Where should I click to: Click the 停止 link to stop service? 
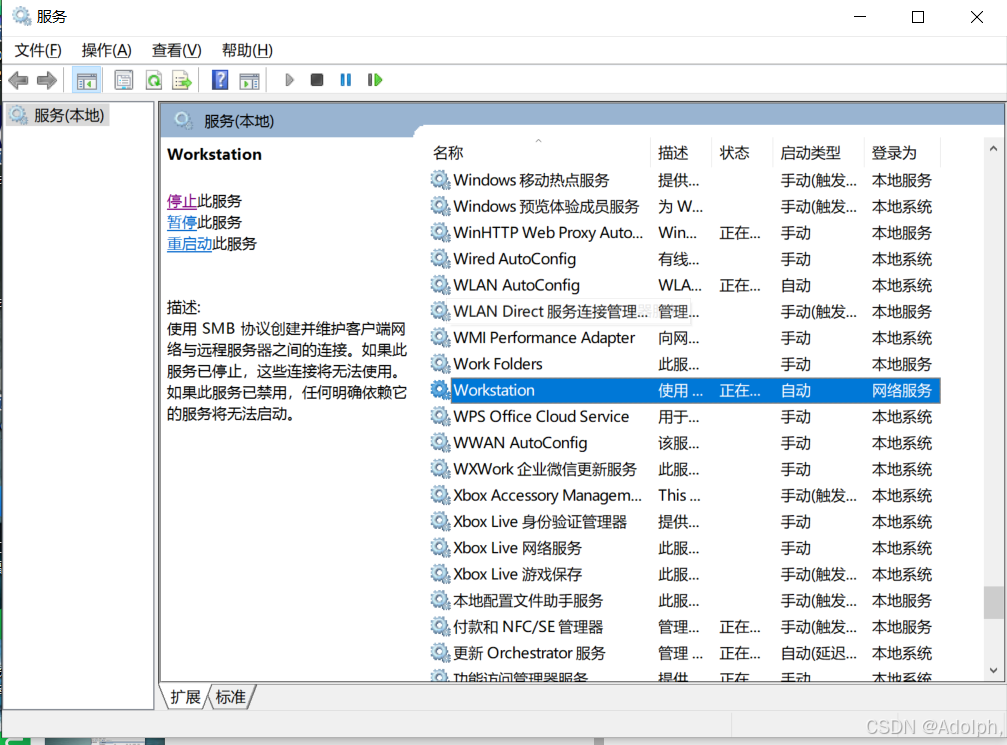coord(182,201)
